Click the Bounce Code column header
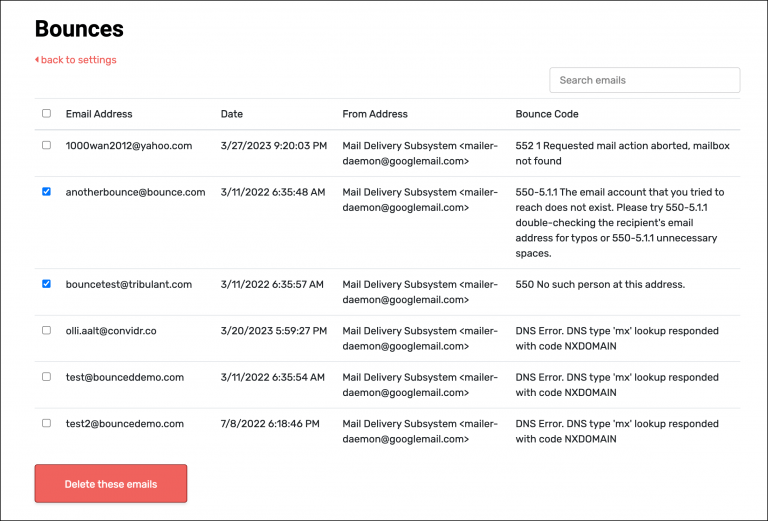The width and height of the screenshot is (768, 521). click(547, 114)
